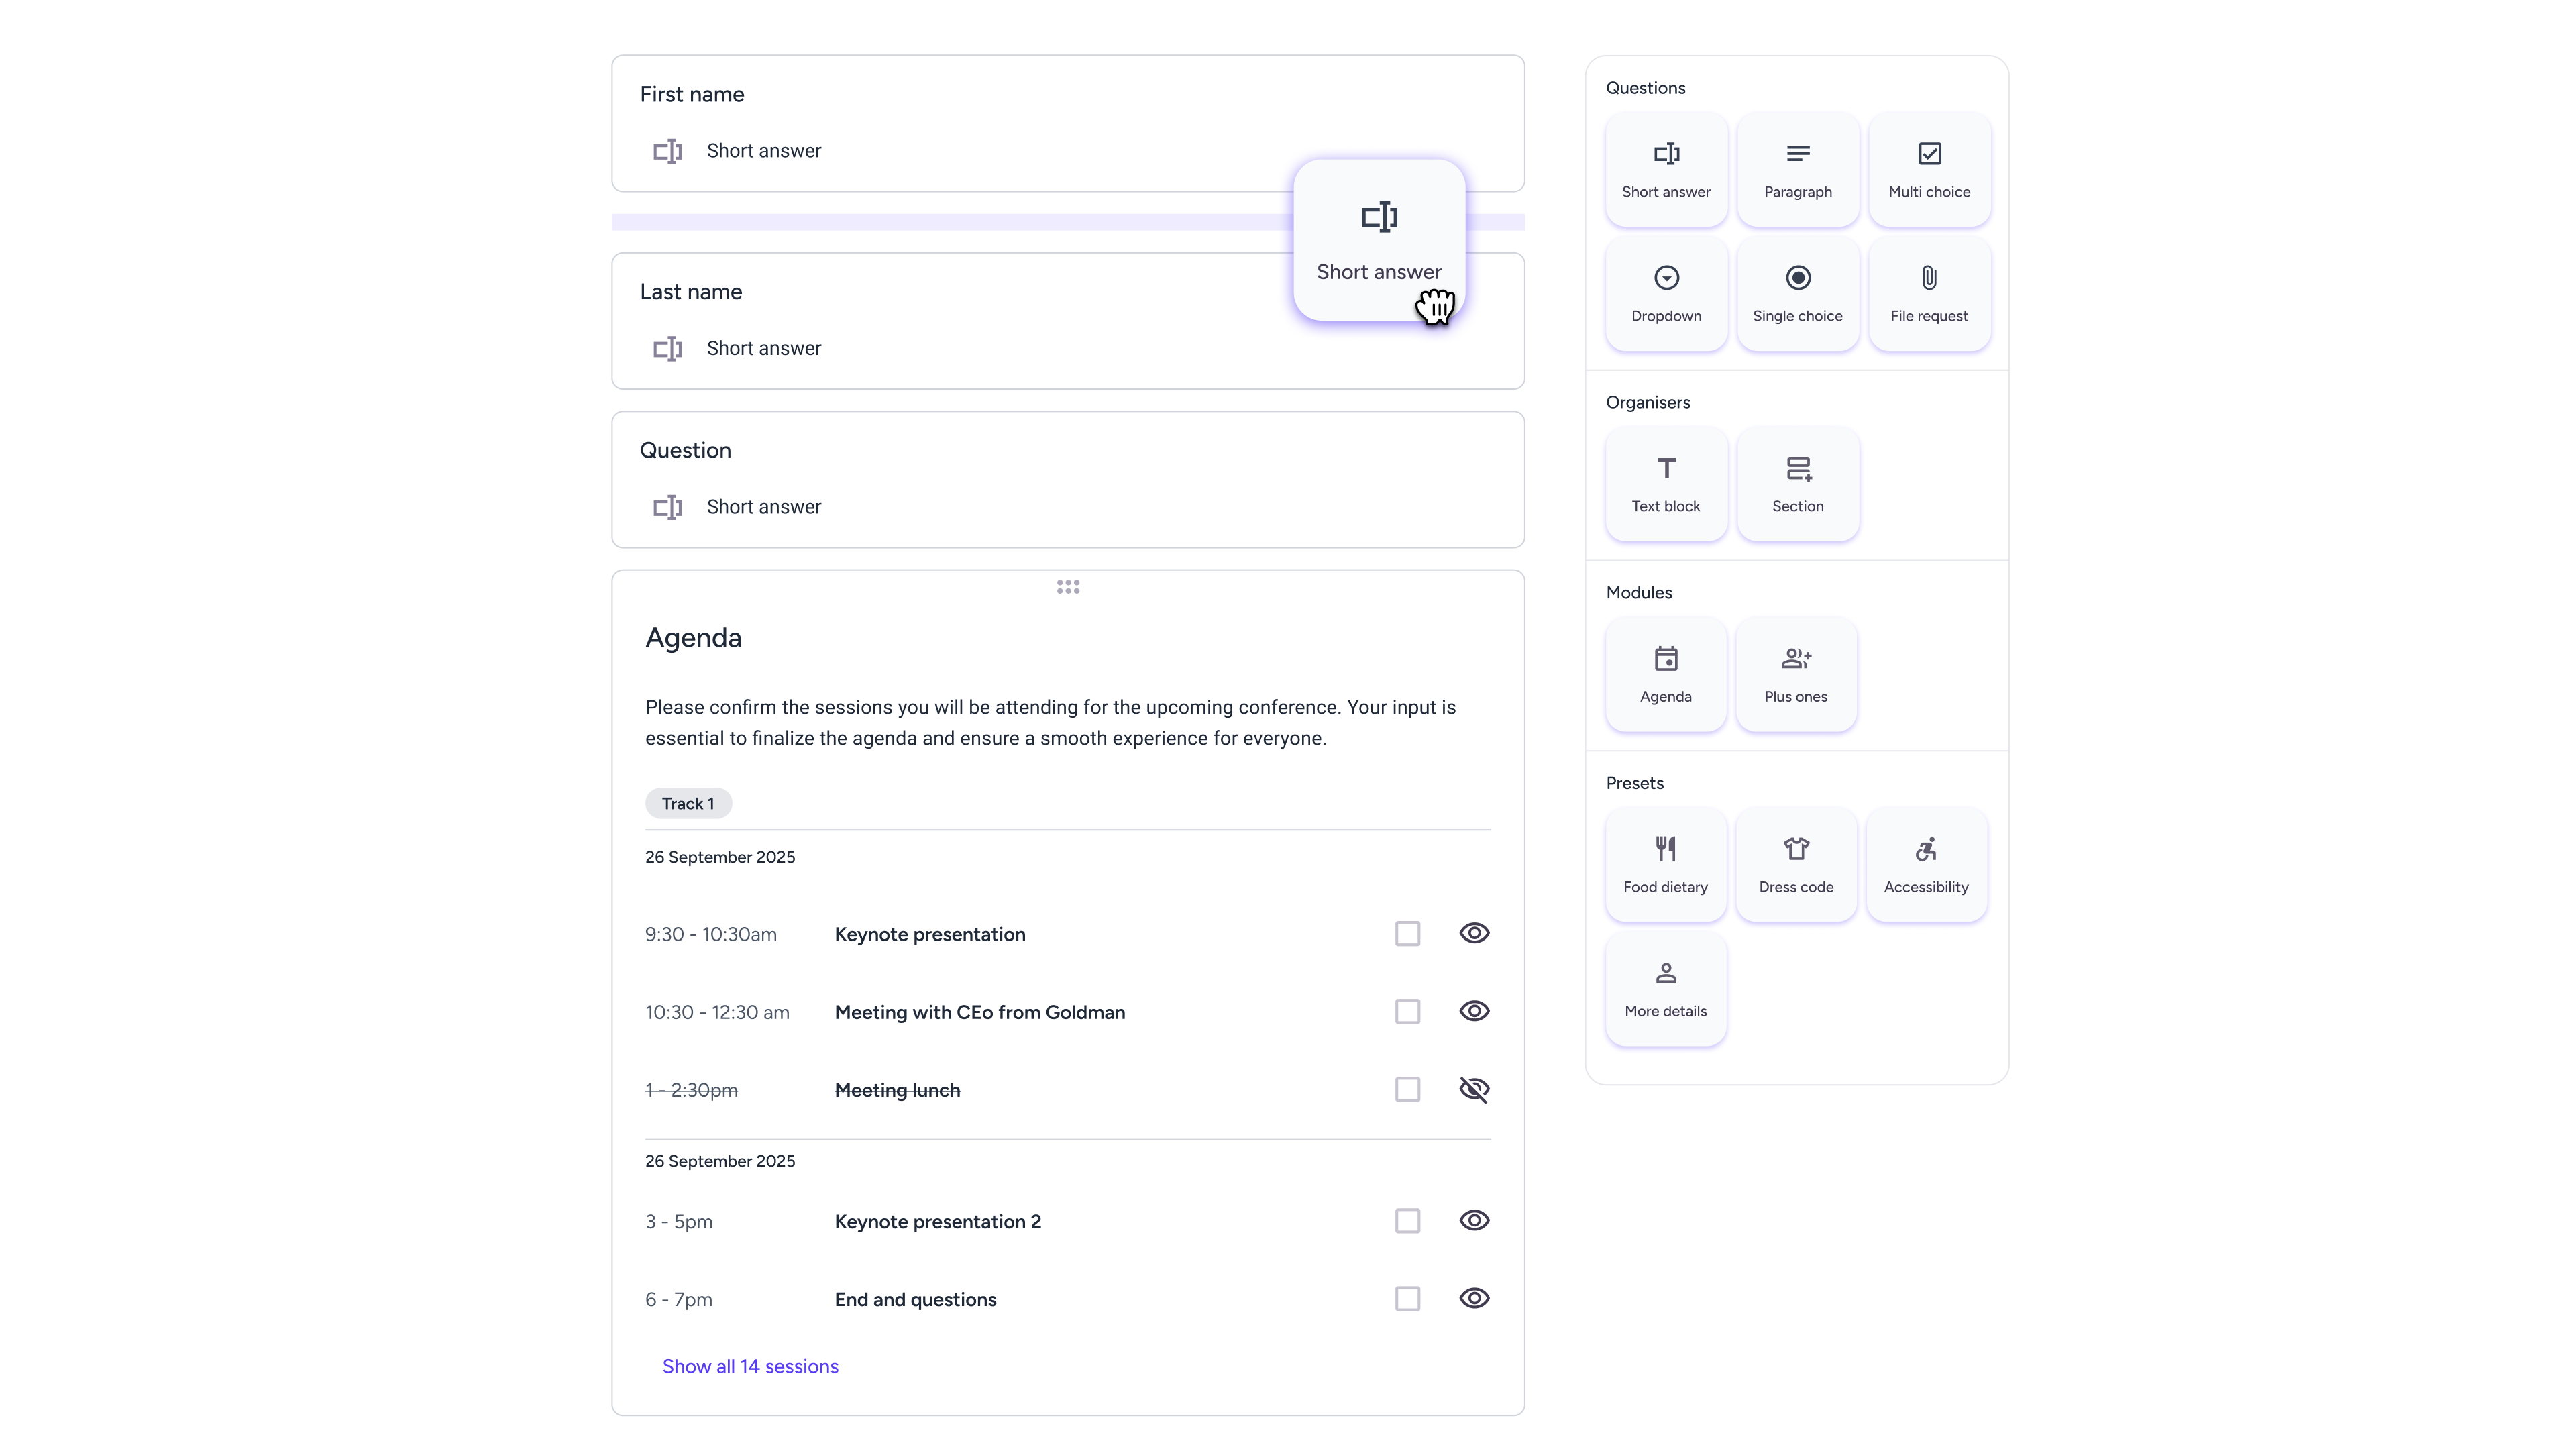Click short answer icon under Last name
Viewport: 2576px width, 1449px height.
667,349
